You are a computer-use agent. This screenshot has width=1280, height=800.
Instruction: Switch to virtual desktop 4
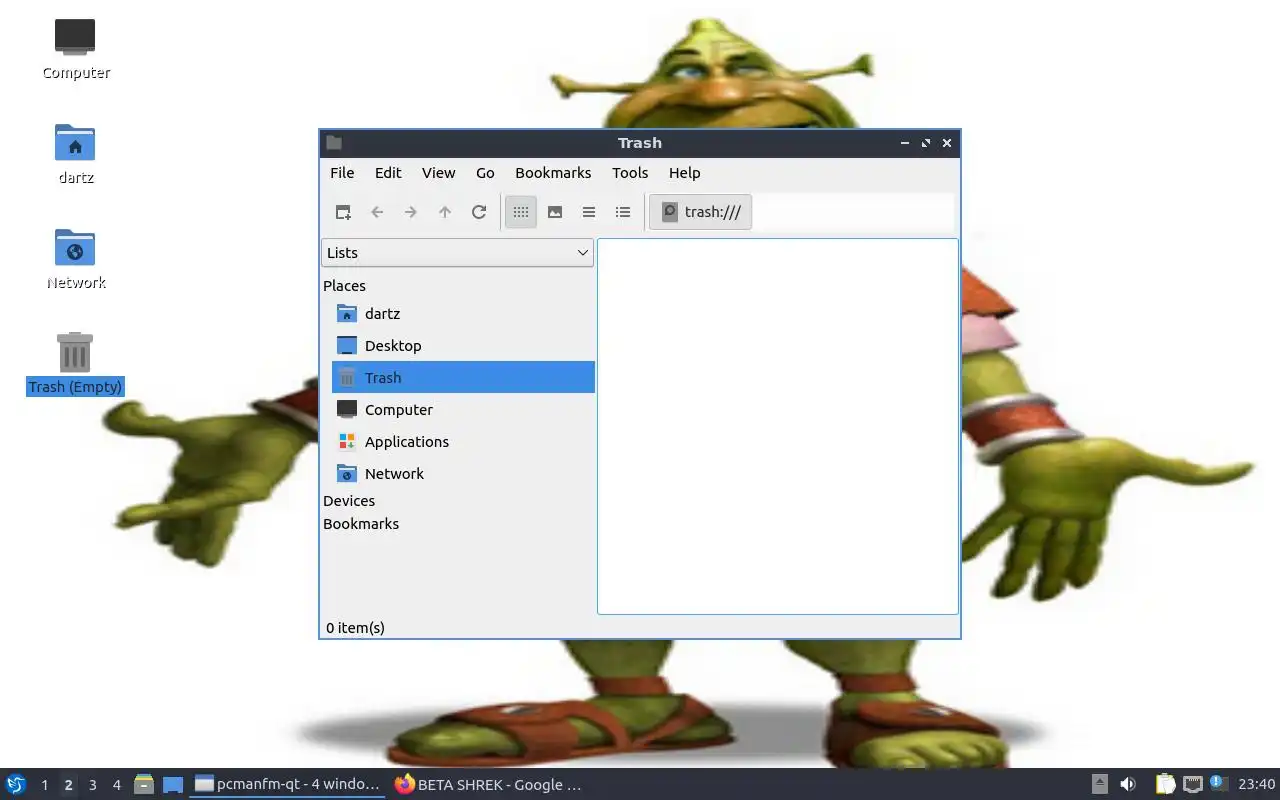click(x=116, y=785)
